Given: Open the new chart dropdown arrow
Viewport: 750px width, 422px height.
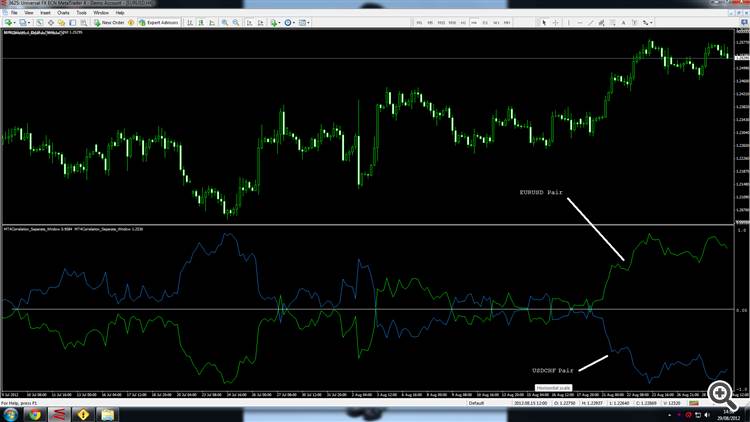Looking at the screenshot, I should (x=14, y=22).
